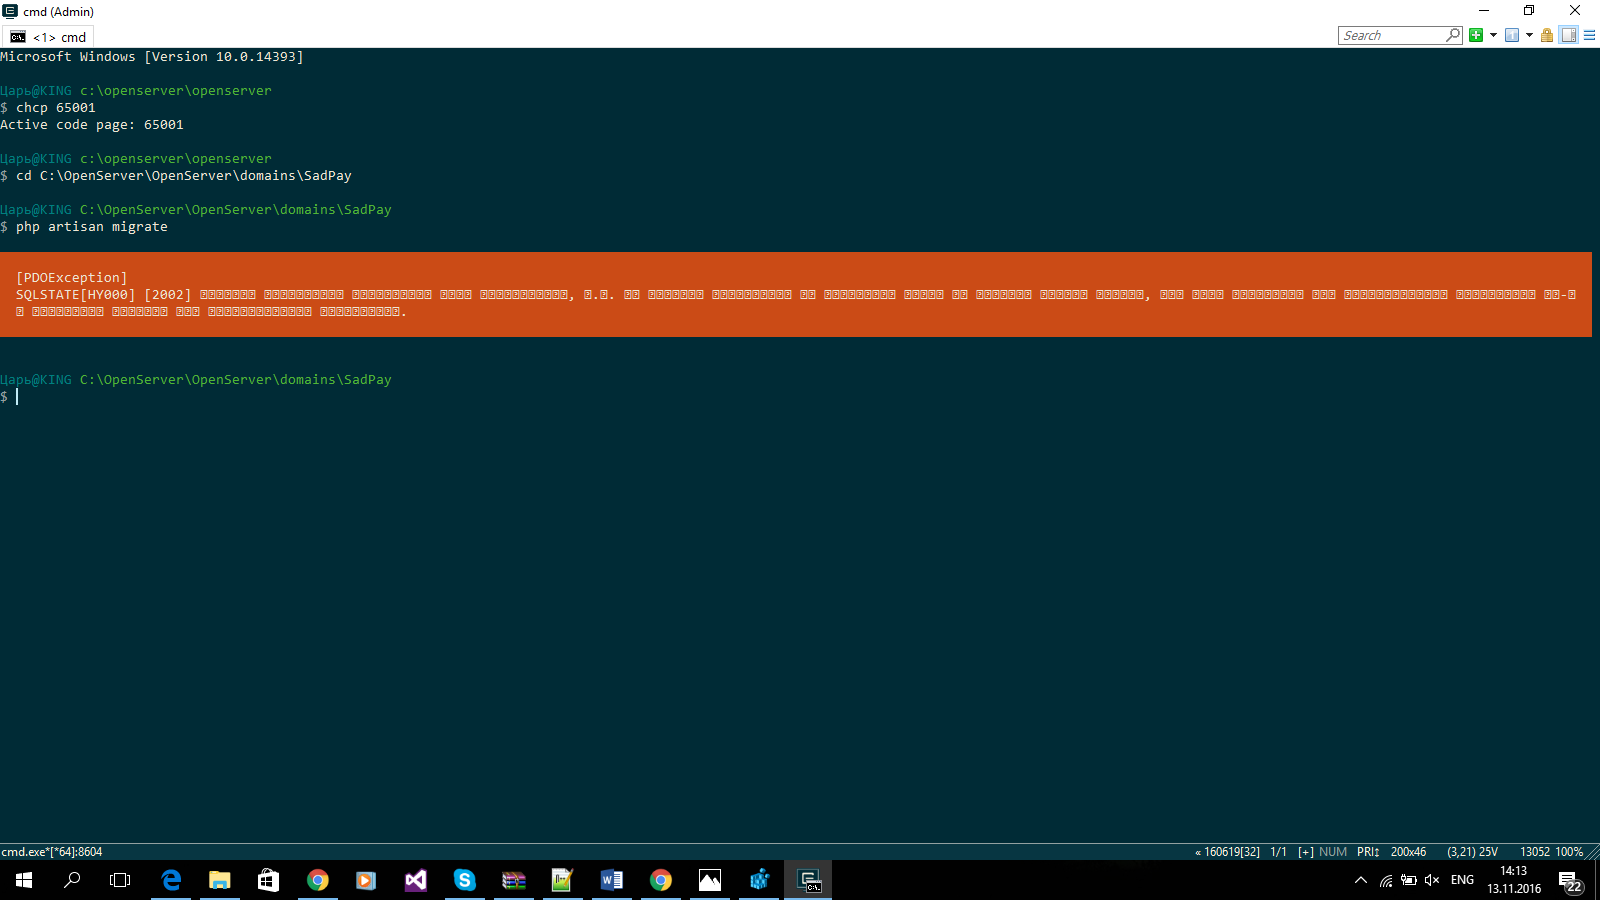Toggle the lock icon in toolbar
Image resolution: width=1600 pixels, height=900 pixels.
(1547, 35)
